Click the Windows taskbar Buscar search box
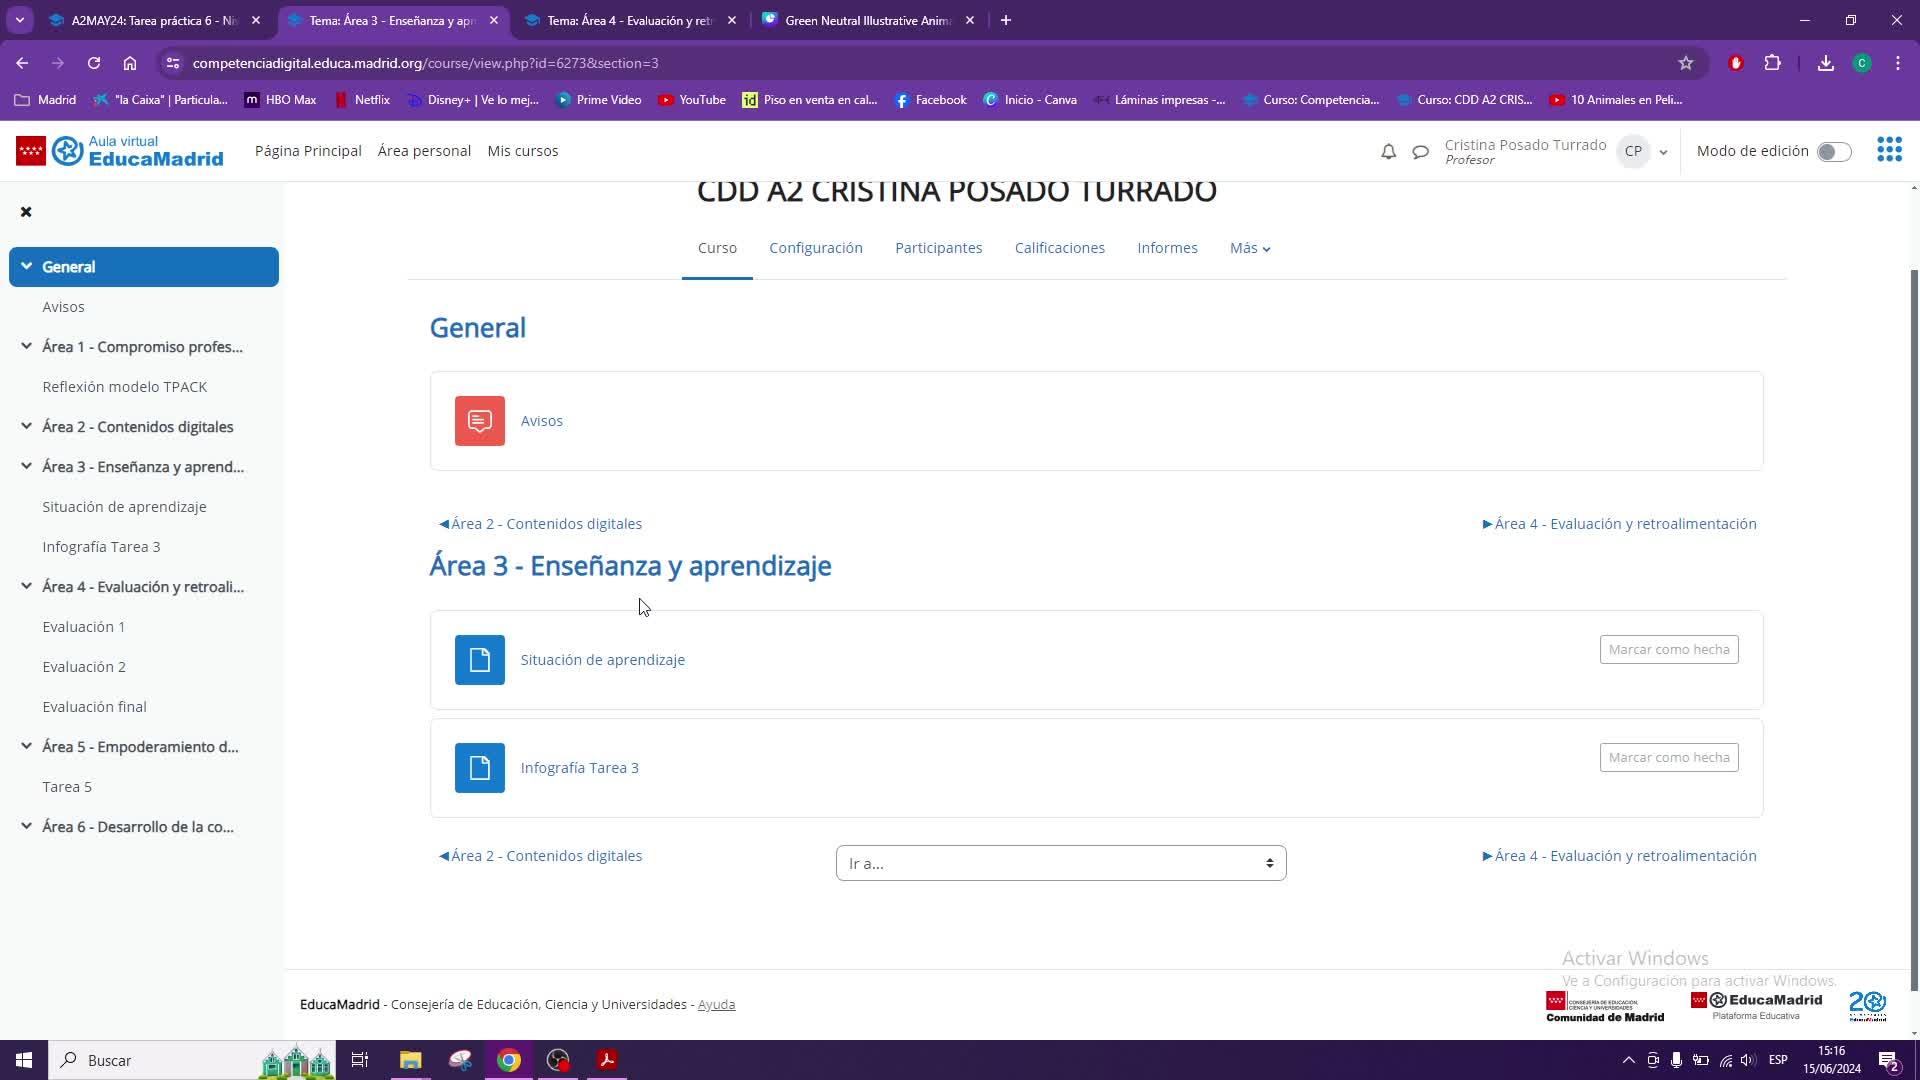1920x1080 pixels. (x=150, y=1060)
